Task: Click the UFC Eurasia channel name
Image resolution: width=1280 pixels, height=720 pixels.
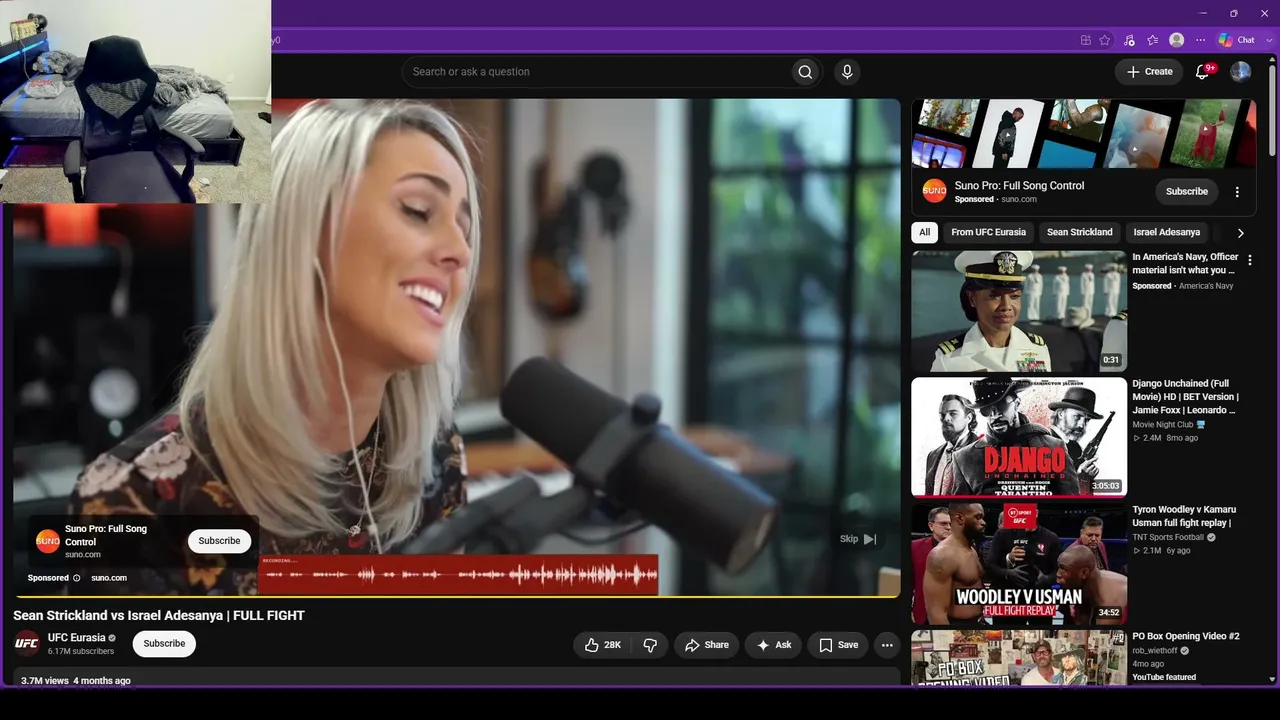Action: [76, 638]
